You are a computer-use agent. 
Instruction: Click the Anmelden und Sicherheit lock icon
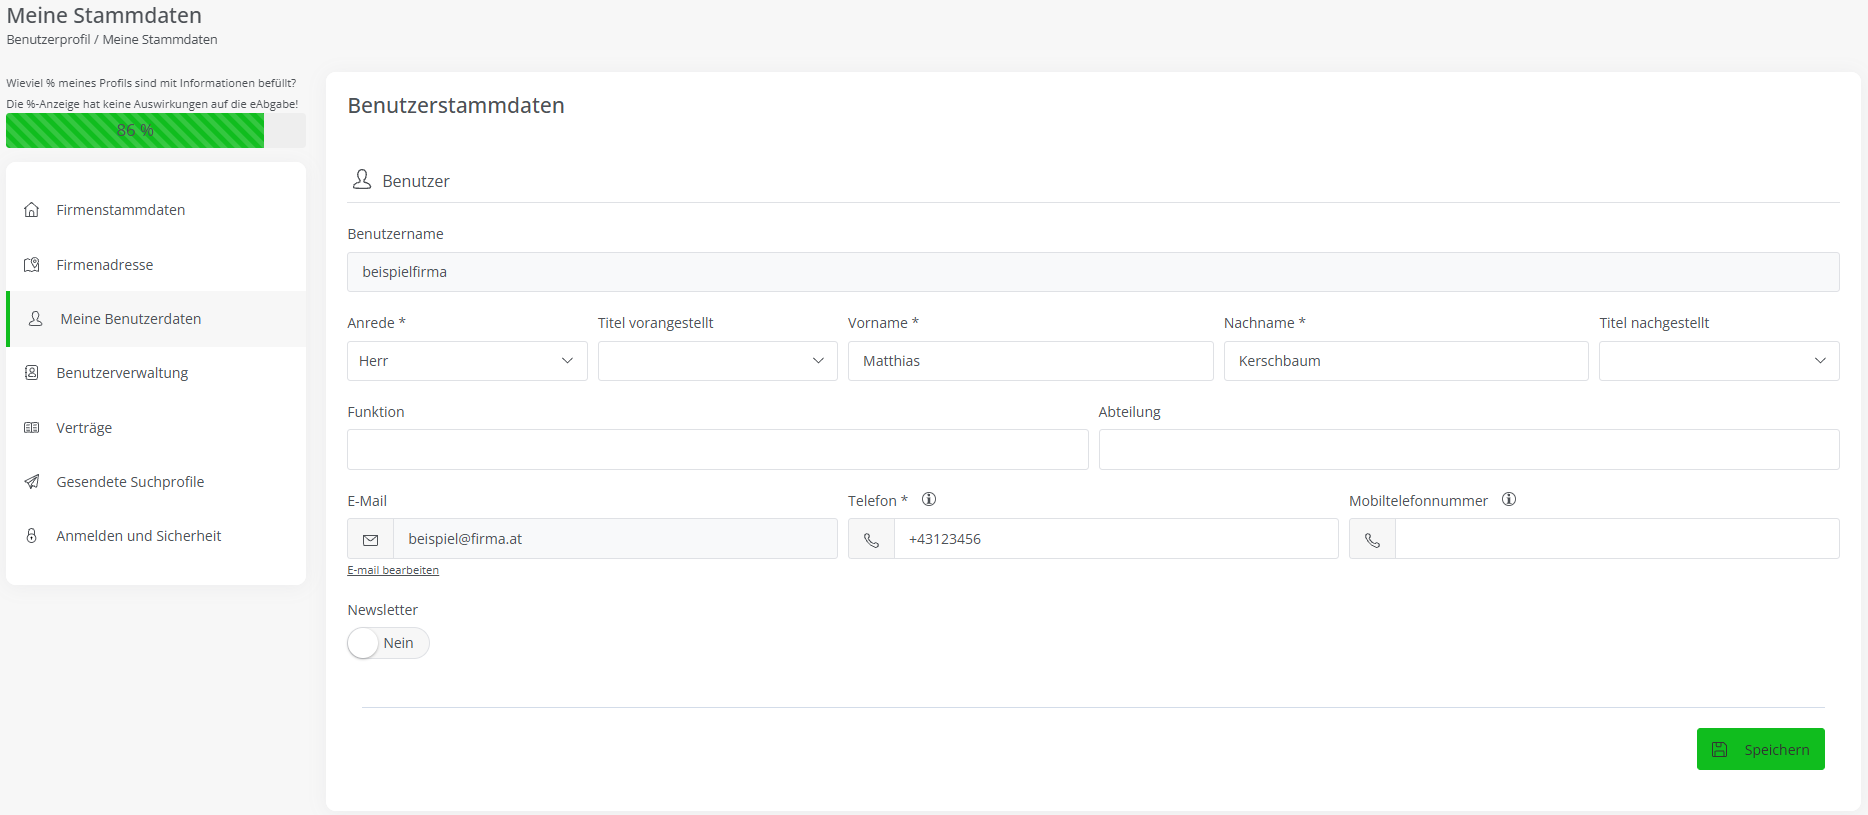coord(32,536)
